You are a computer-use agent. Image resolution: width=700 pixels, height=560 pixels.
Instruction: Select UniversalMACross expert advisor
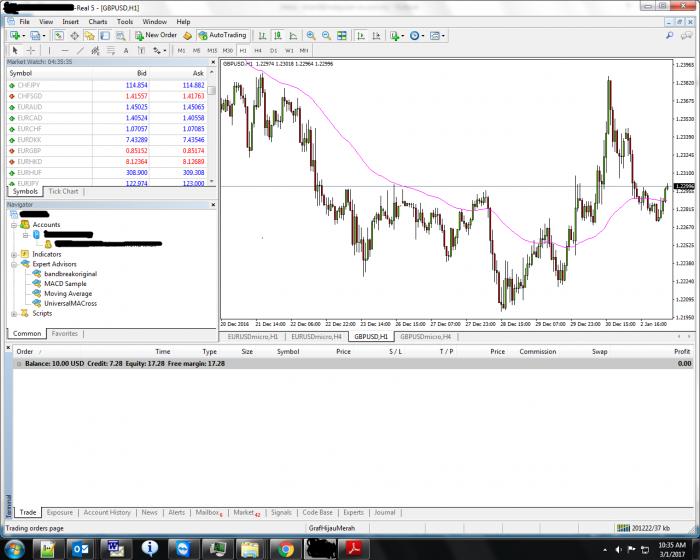[x=70, y=303]
